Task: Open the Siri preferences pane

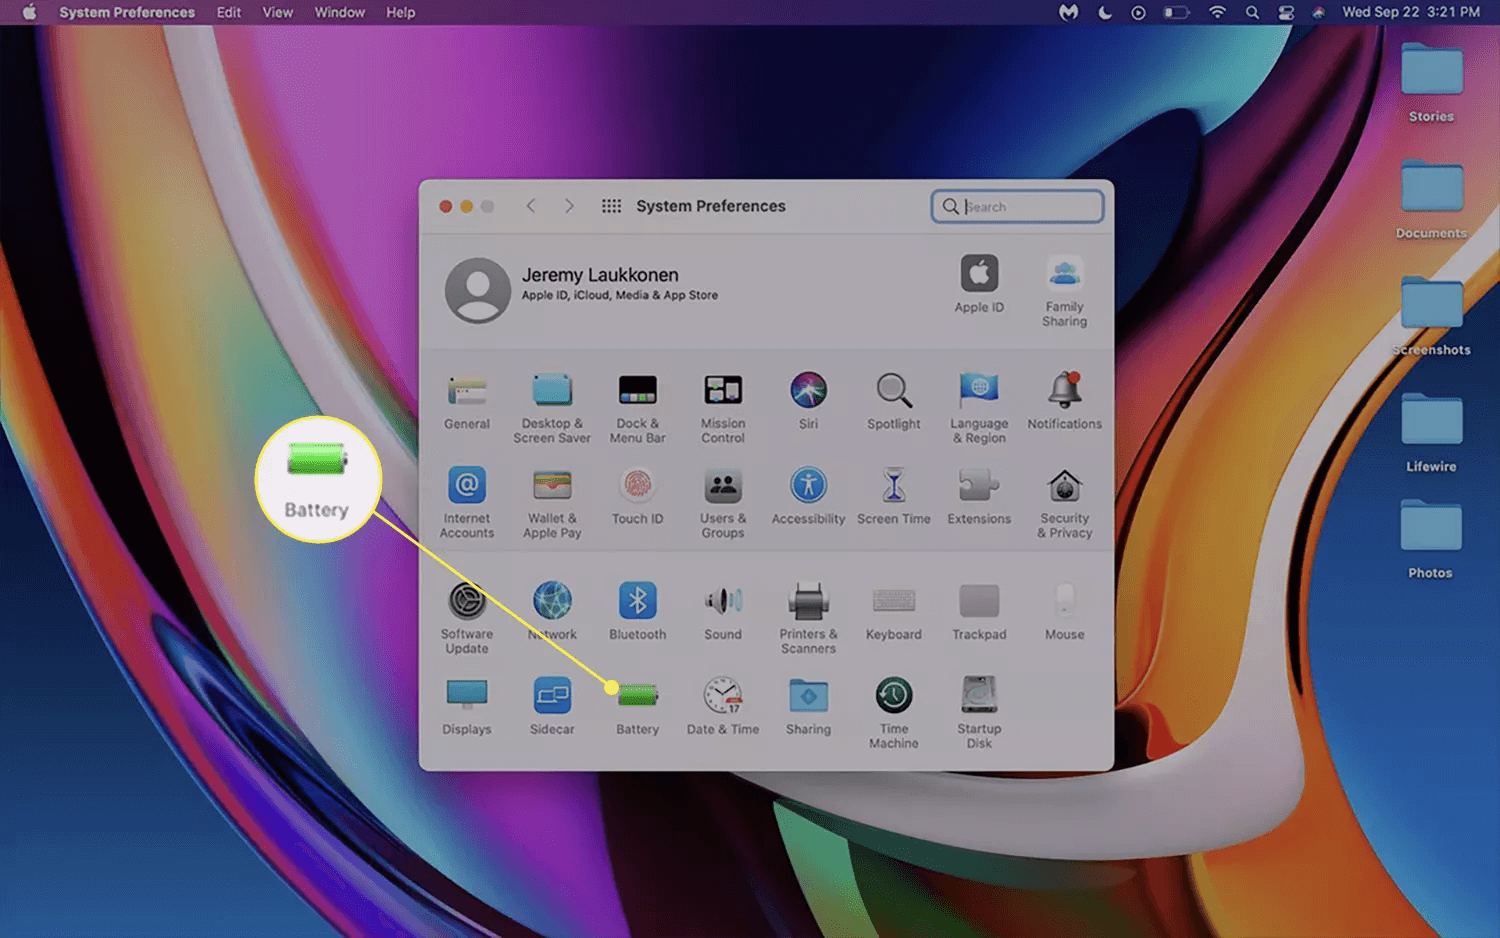Action: [x=808, y=402]
